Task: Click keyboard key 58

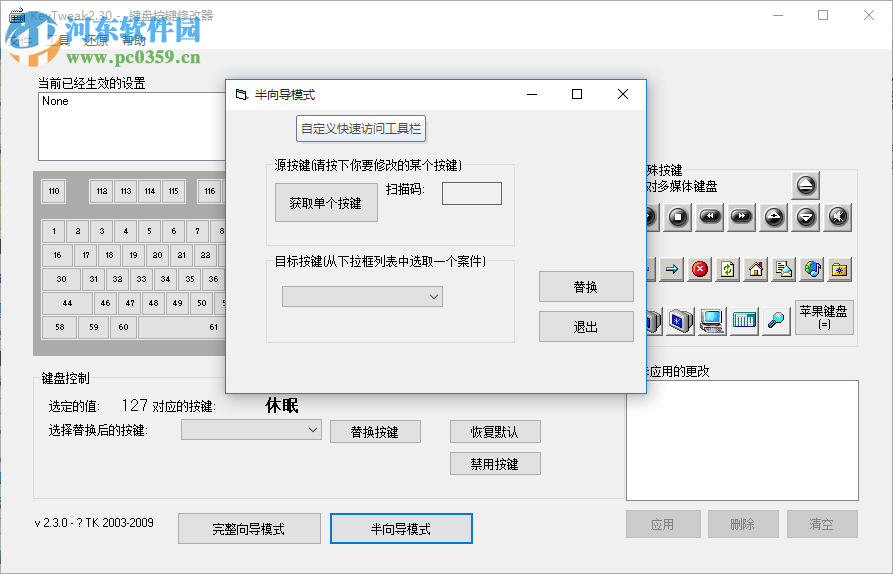Action: 59,327
